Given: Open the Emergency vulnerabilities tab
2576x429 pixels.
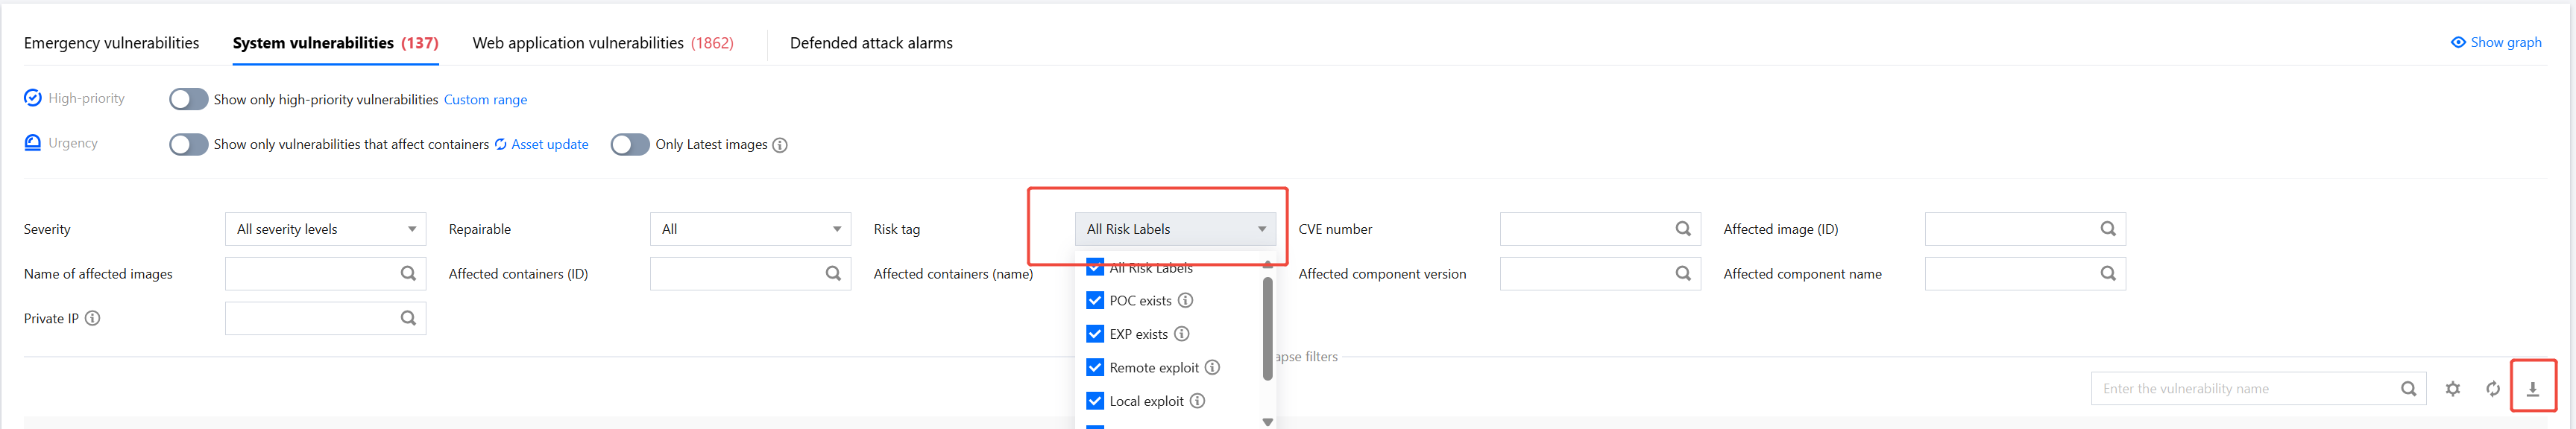Looking at the screenshot, I should [111, 43].
